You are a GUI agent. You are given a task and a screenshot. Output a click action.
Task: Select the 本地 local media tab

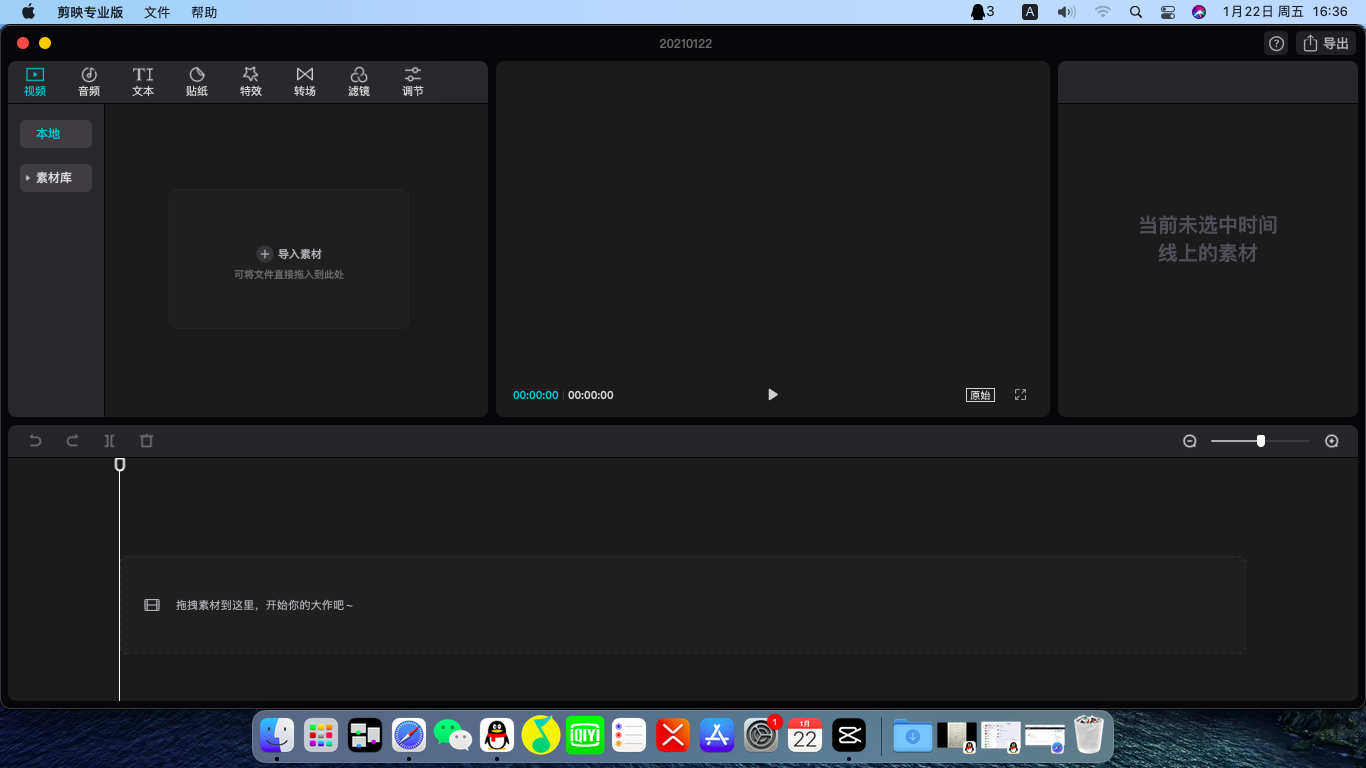pyautogui.click(x=56, y=134)
